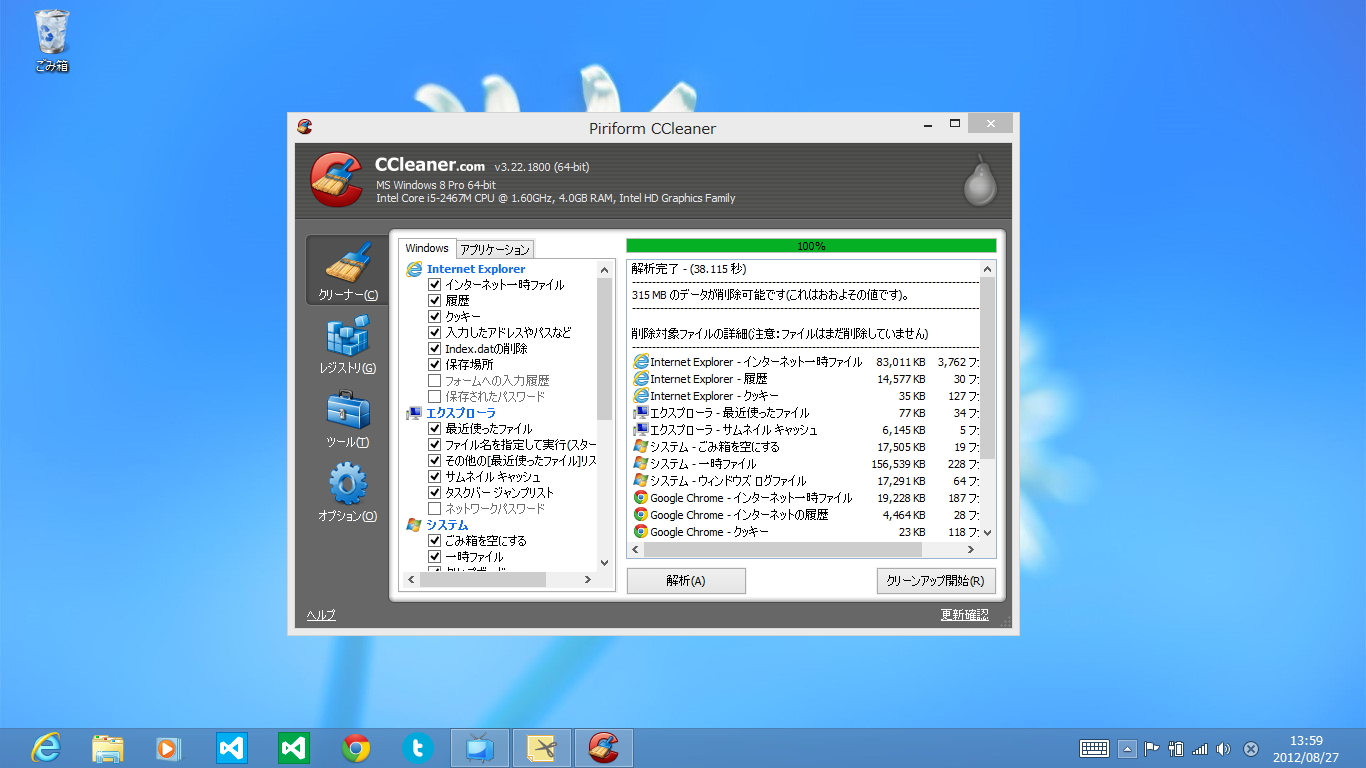Launch the CCleaner taskbar icon
This screenshot has height=768, width=1366.
(x=604, y=747)
